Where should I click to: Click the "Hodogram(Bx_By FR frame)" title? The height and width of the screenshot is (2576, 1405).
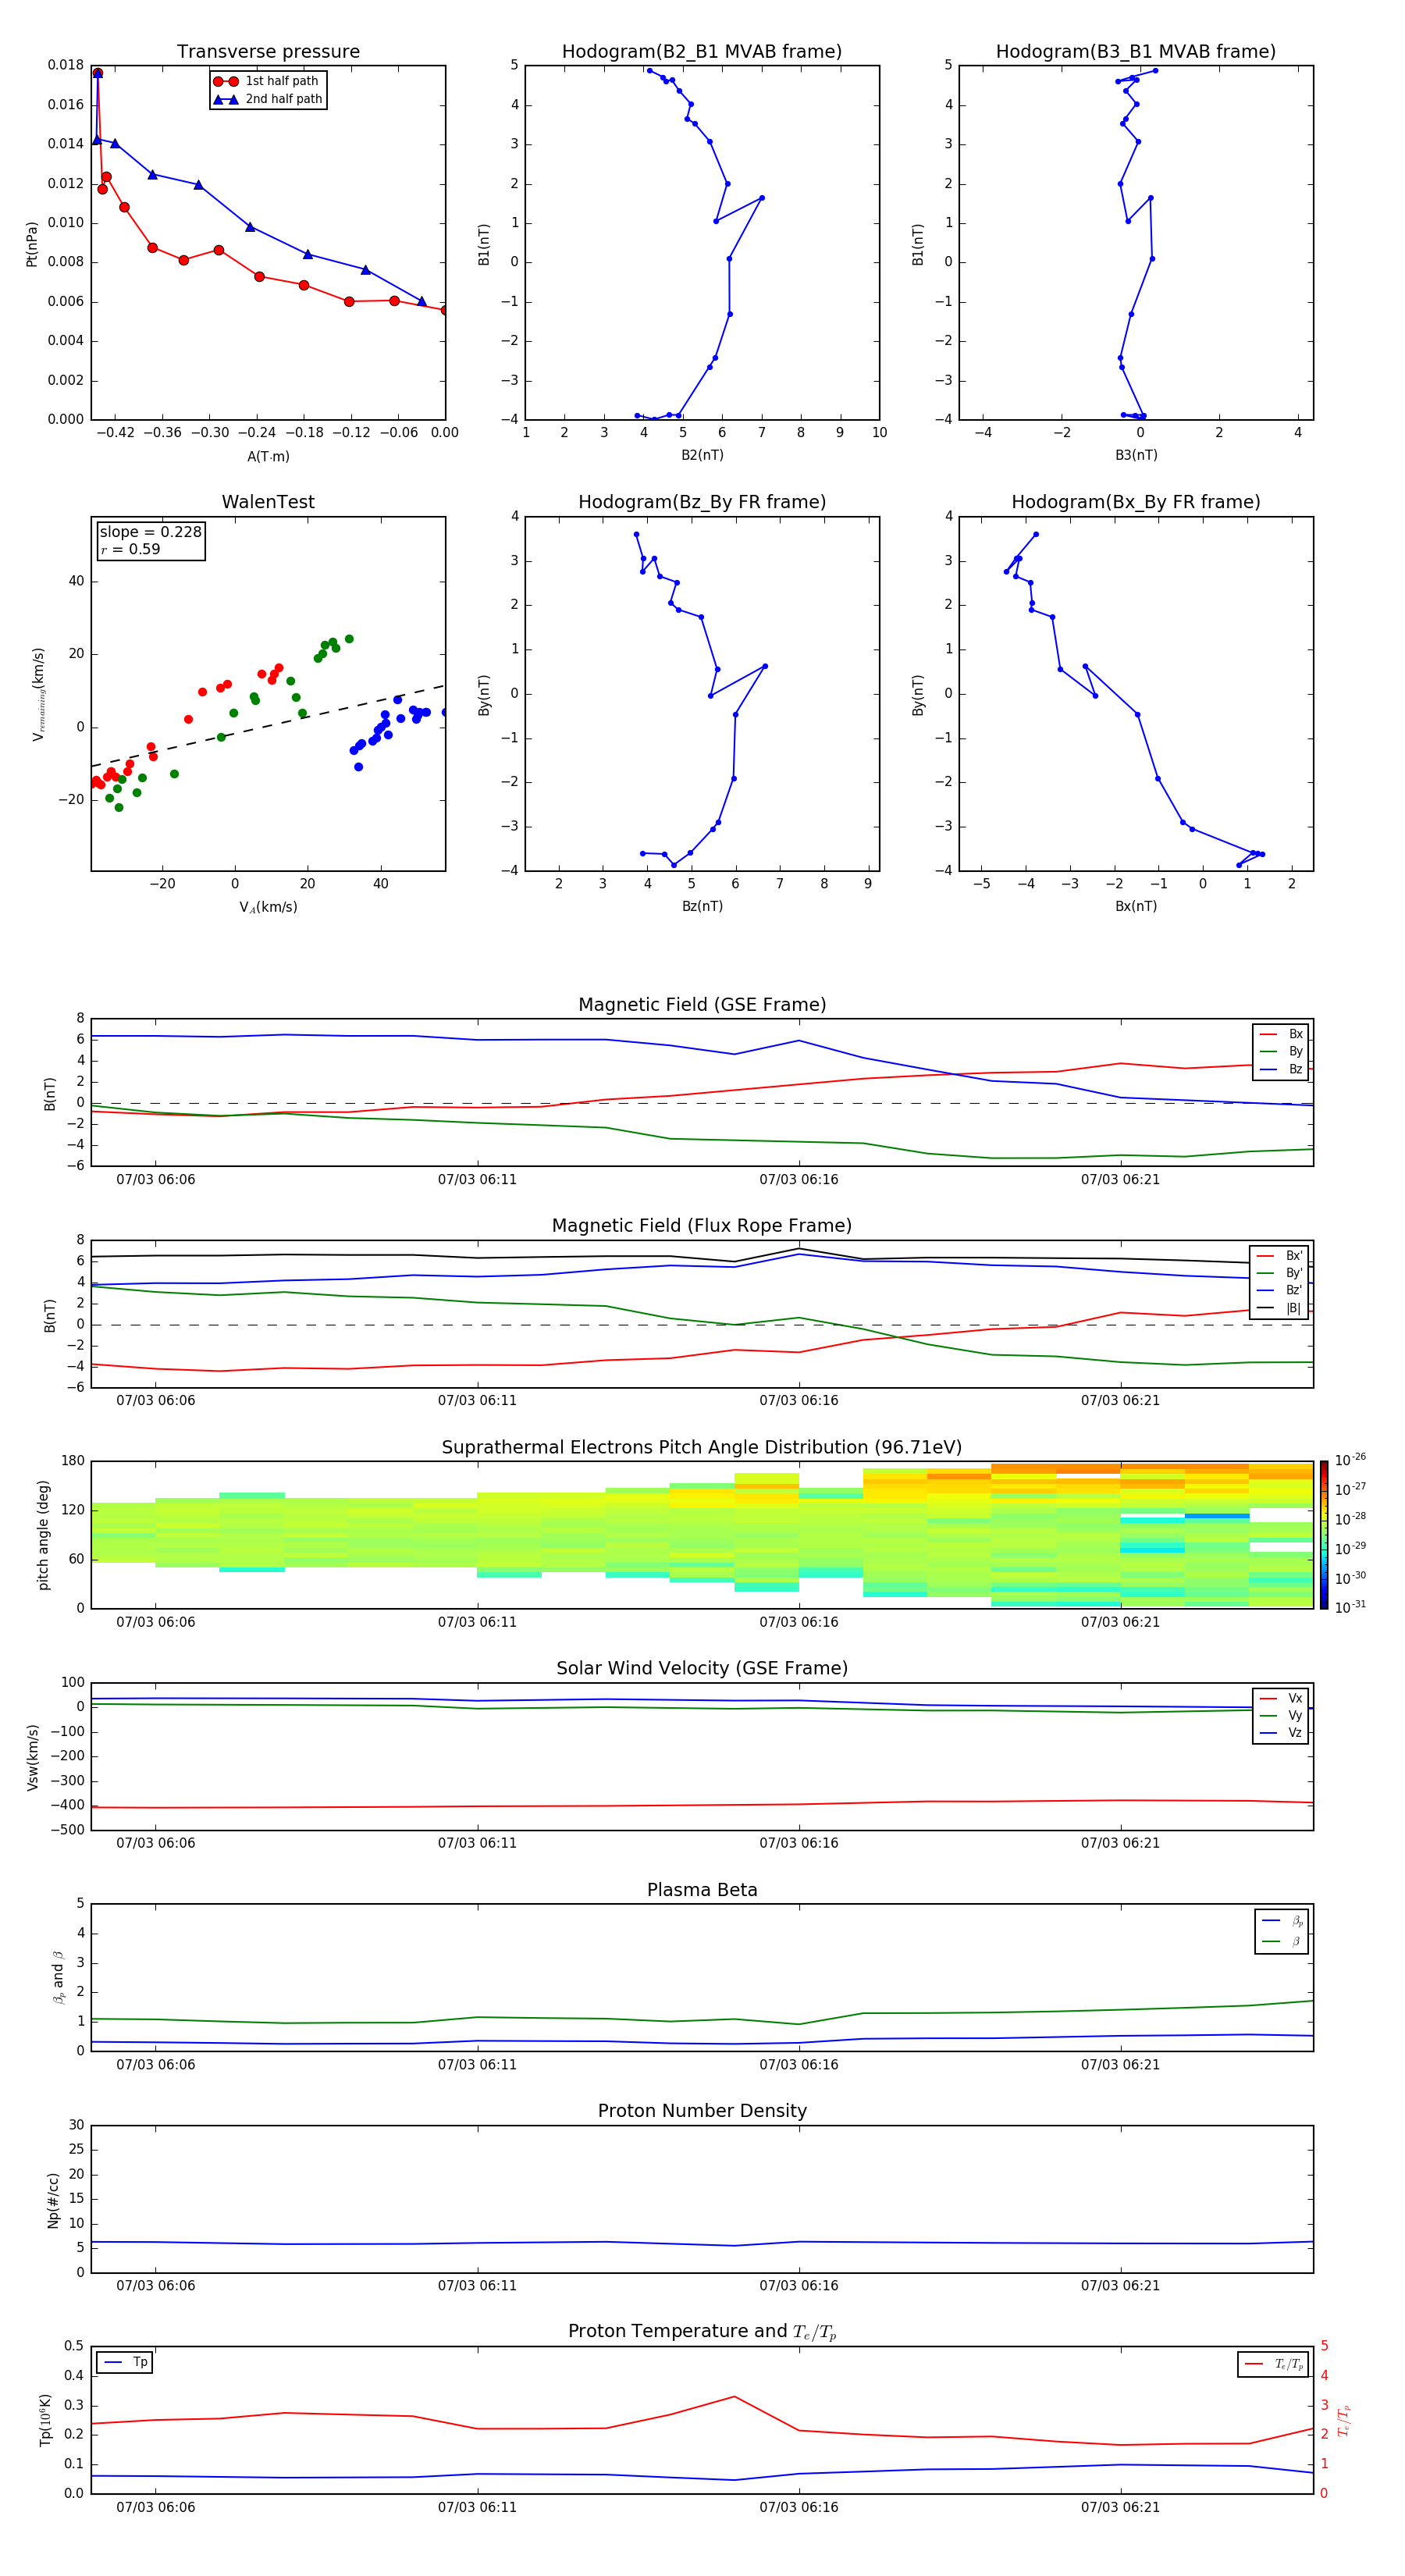click(1136, 502)
